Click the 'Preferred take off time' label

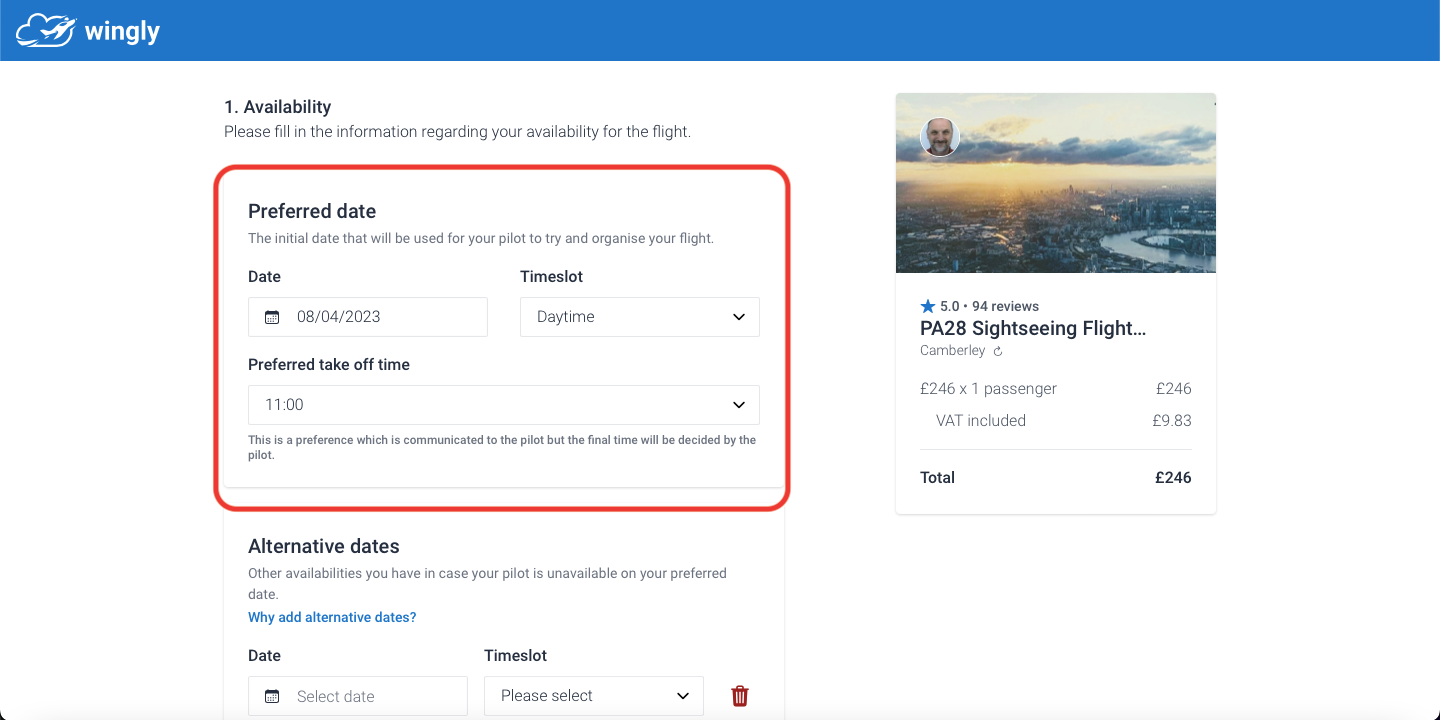(329, 365)
